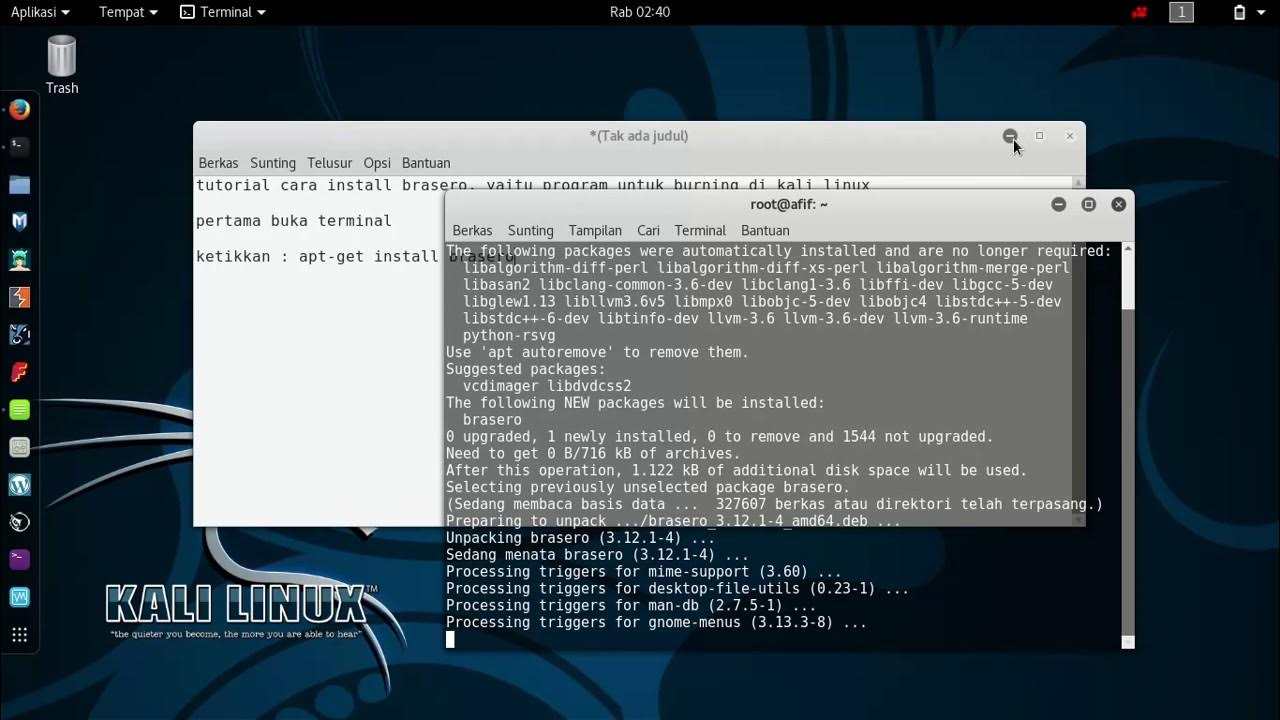This screenshot has width=1280, height=720.
Task: Switch workspace via the 1 indicator
Action: [1182, 12]
